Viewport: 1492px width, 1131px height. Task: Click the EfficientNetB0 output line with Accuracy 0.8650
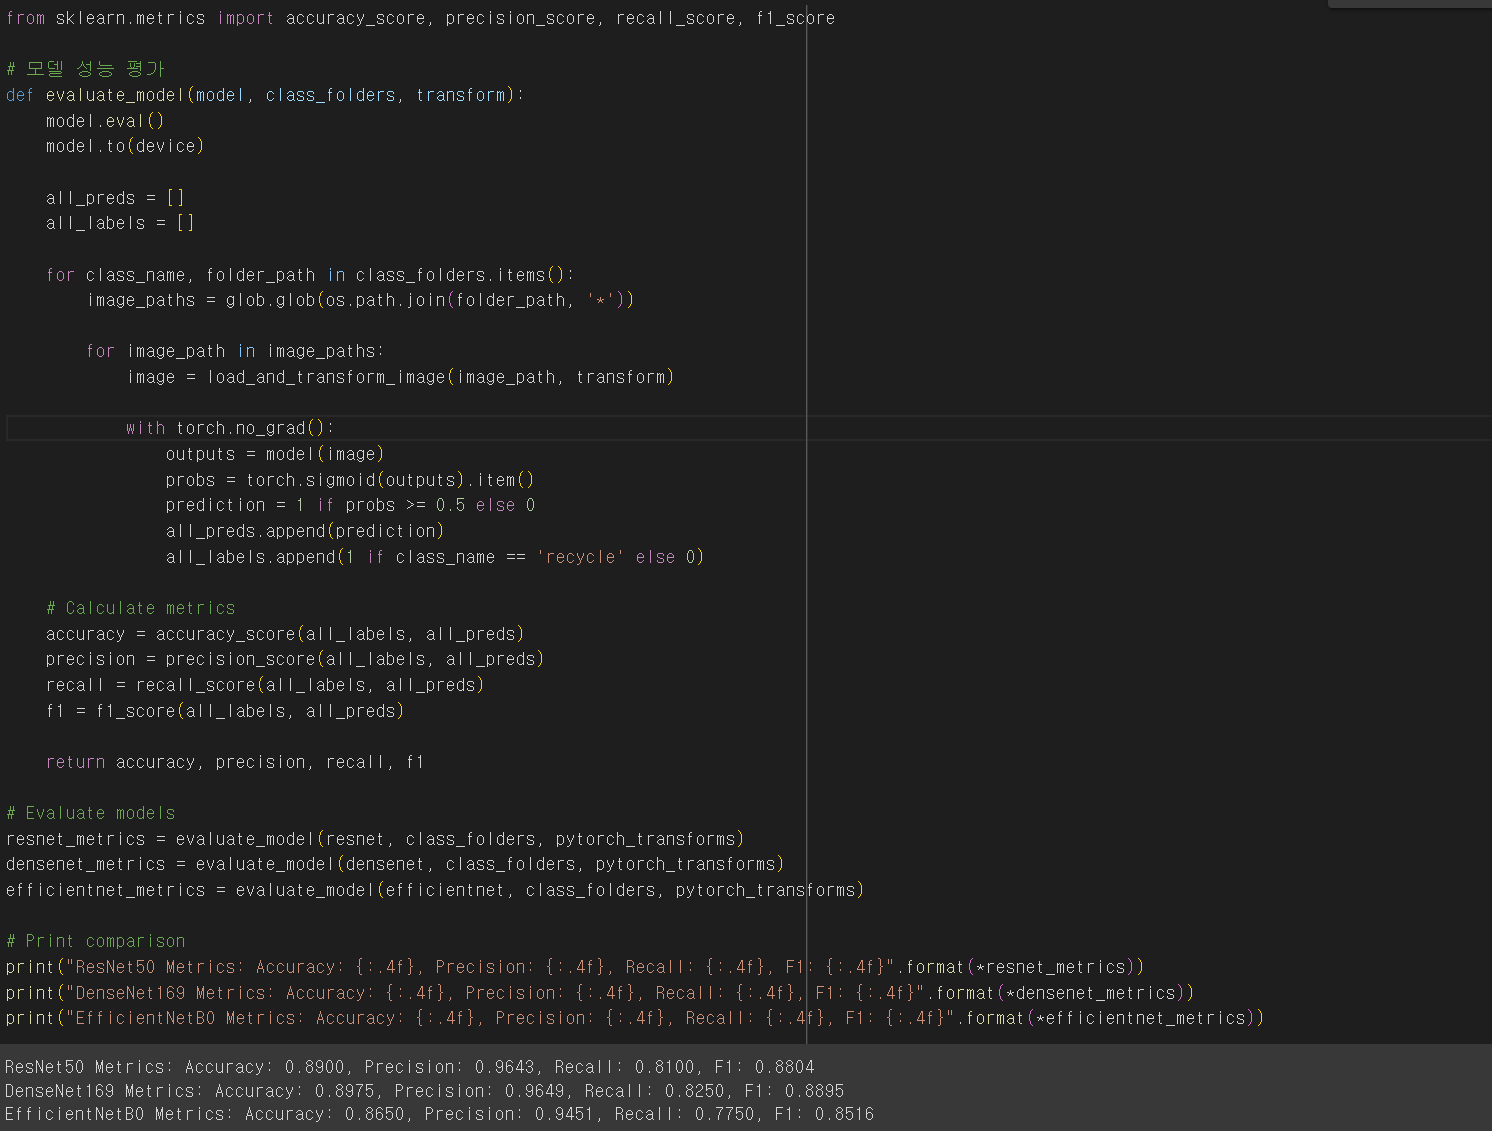440,1114
